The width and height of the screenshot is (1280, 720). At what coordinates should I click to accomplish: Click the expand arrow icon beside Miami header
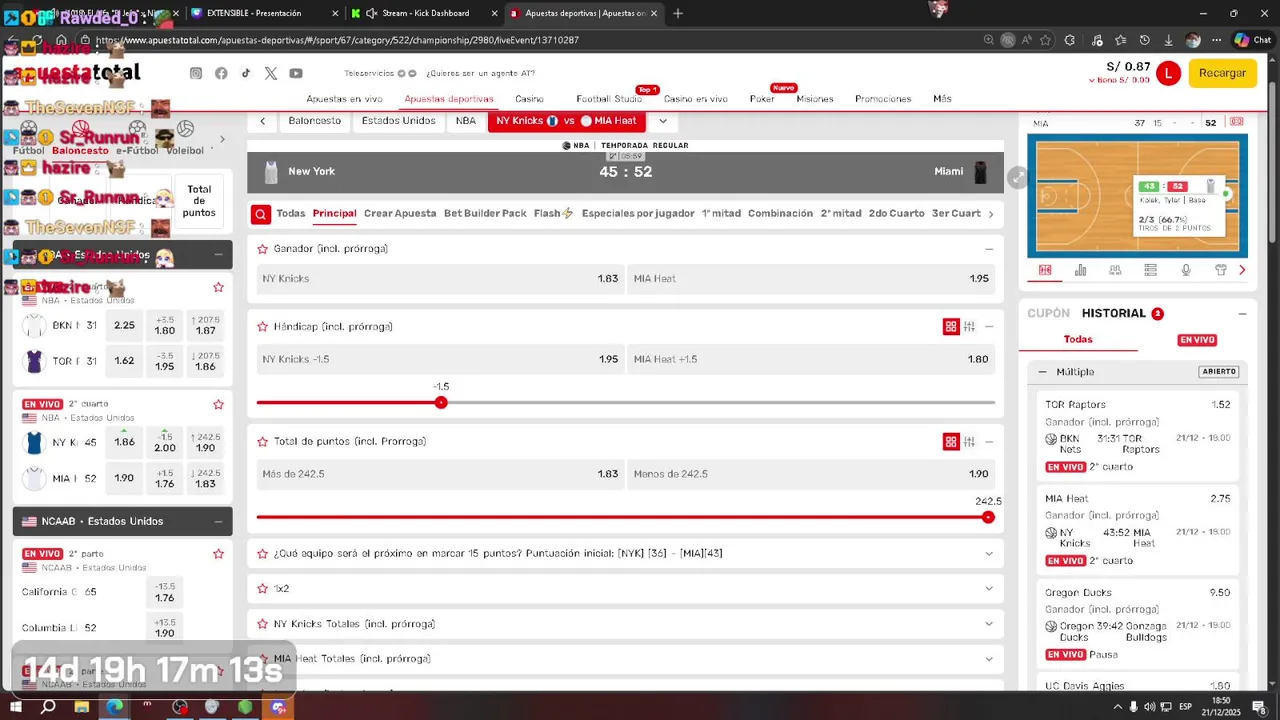(x=1017, y=177)
